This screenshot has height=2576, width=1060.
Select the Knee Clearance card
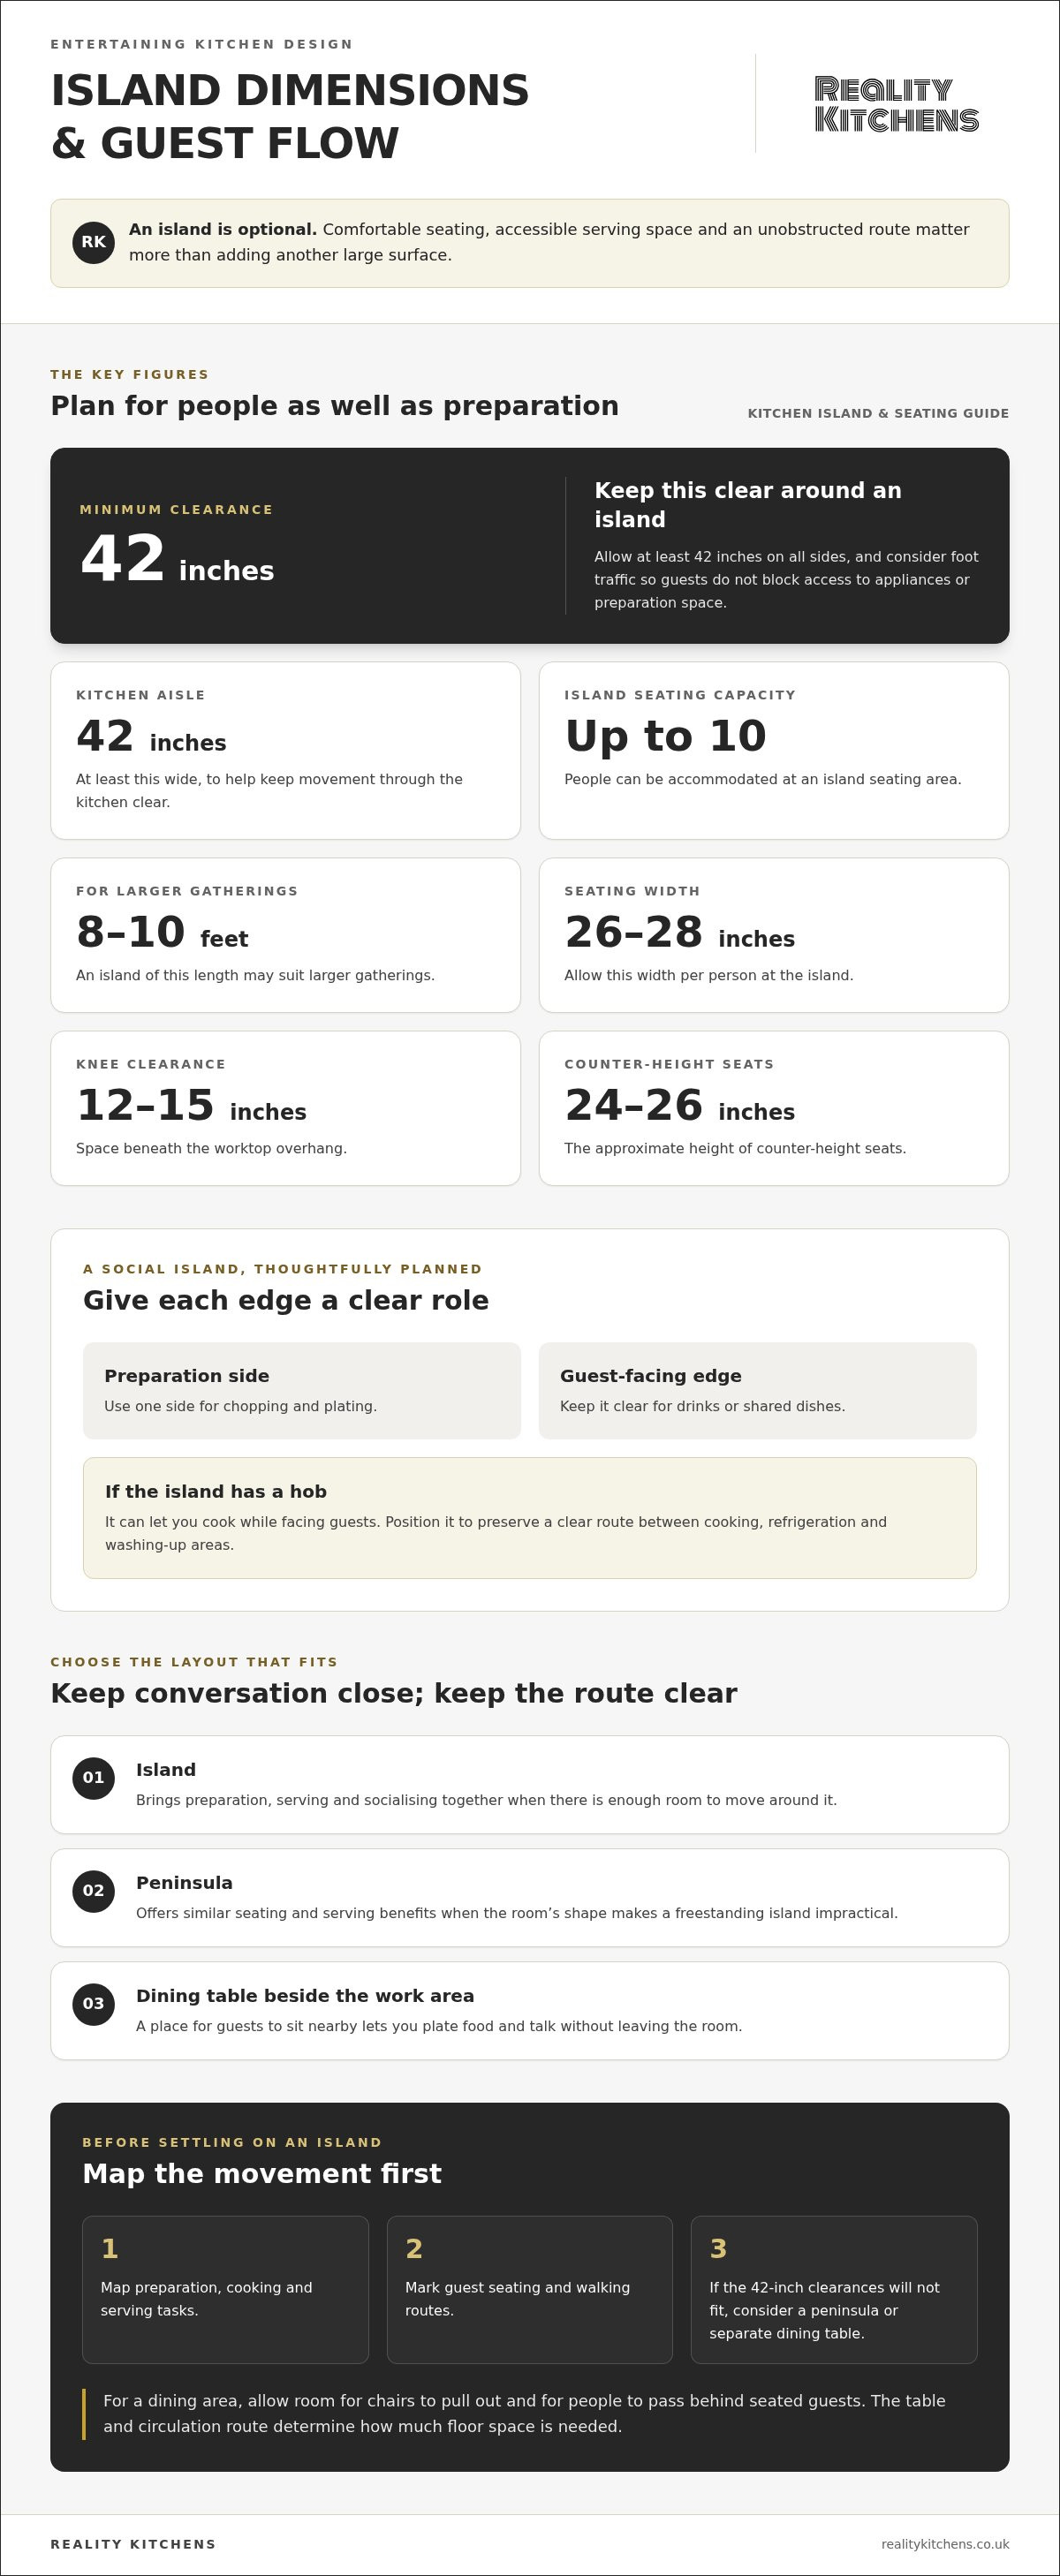pos(286,1108)
